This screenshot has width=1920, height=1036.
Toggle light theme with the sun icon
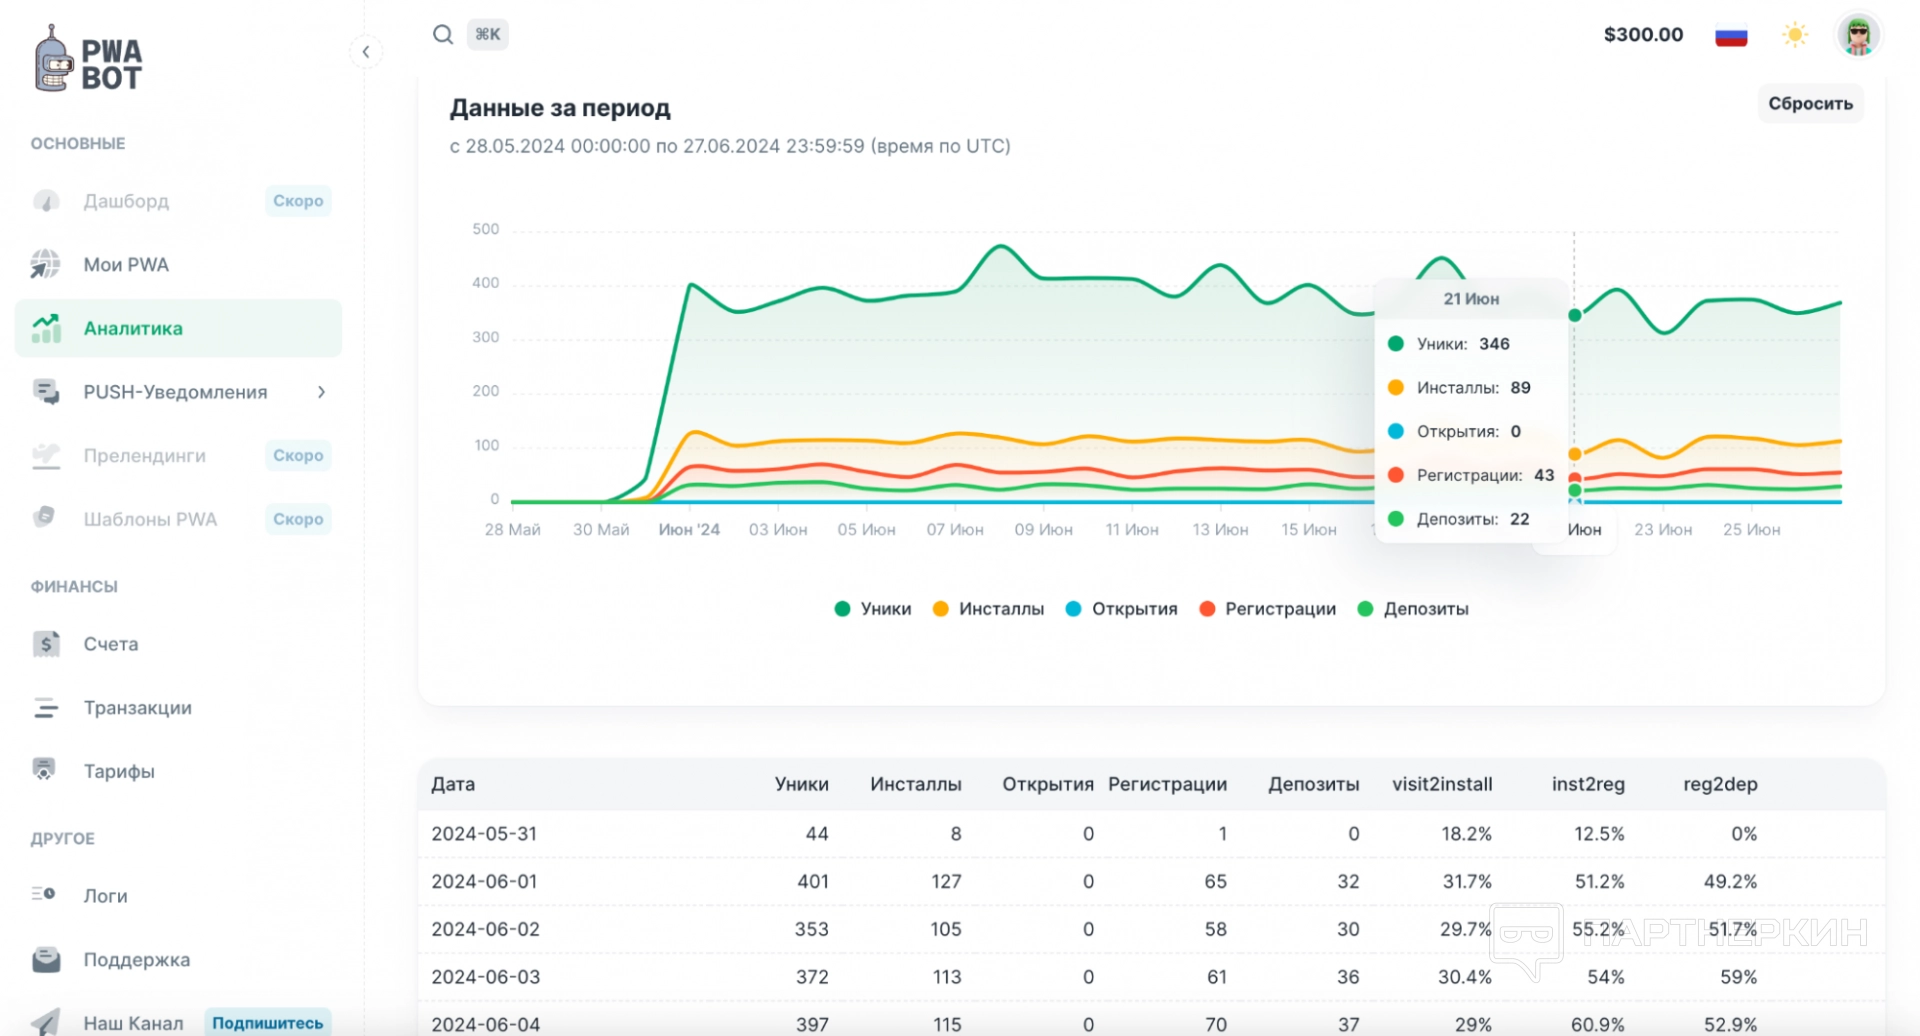pos(1794,36)
